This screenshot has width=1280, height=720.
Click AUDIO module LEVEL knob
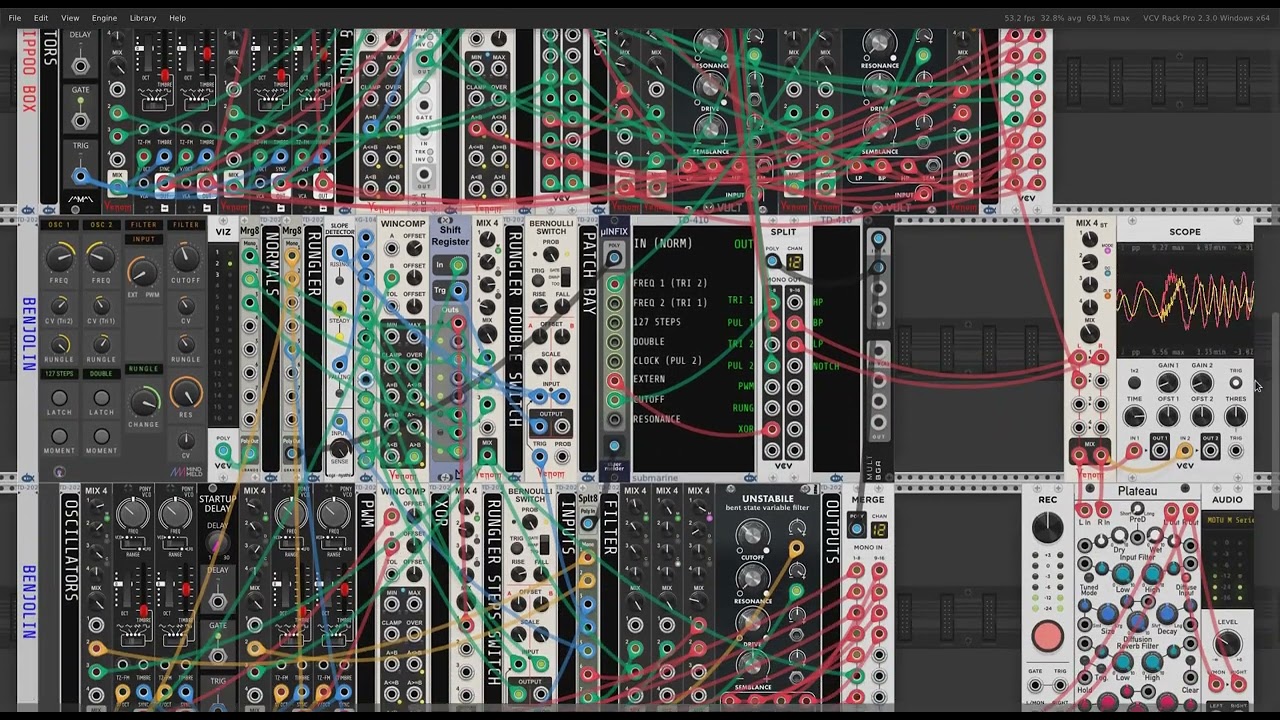[x=1227, y=644]
